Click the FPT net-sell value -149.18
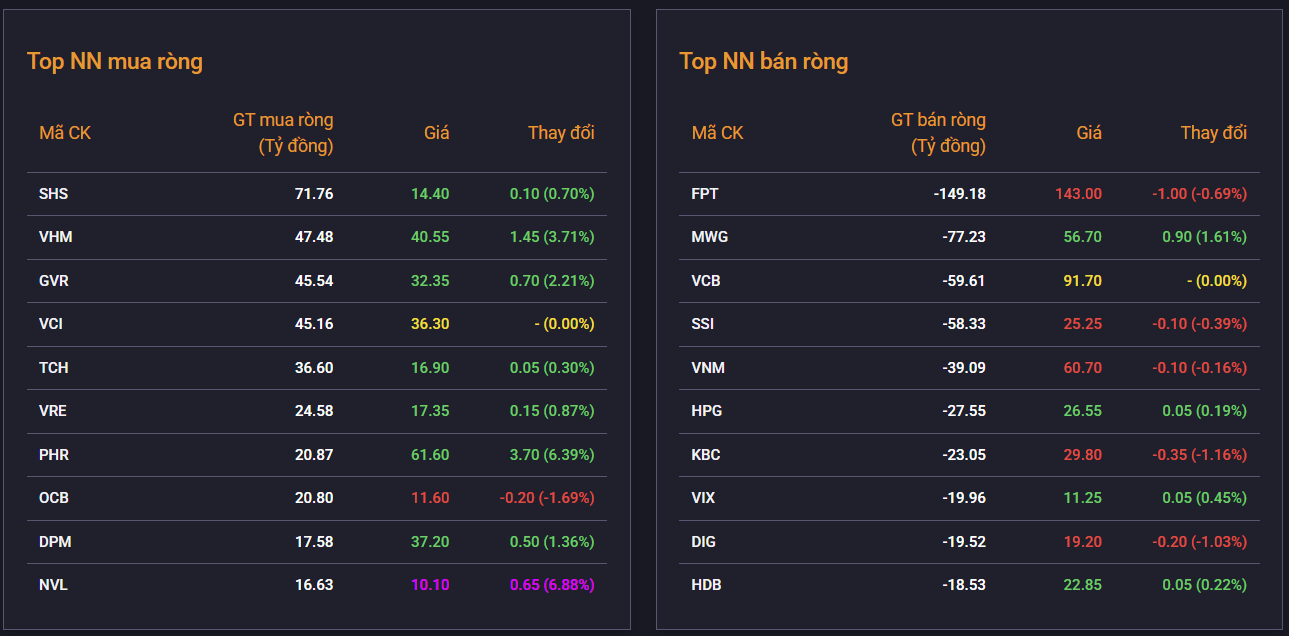The height and width of the screenshot is (636, 1289). pyautogui.click(x=960, y=194)
